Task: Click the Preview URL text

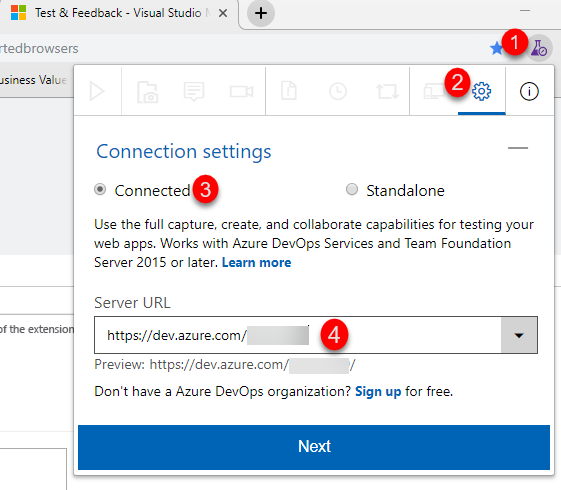Action: pos(225,365)
